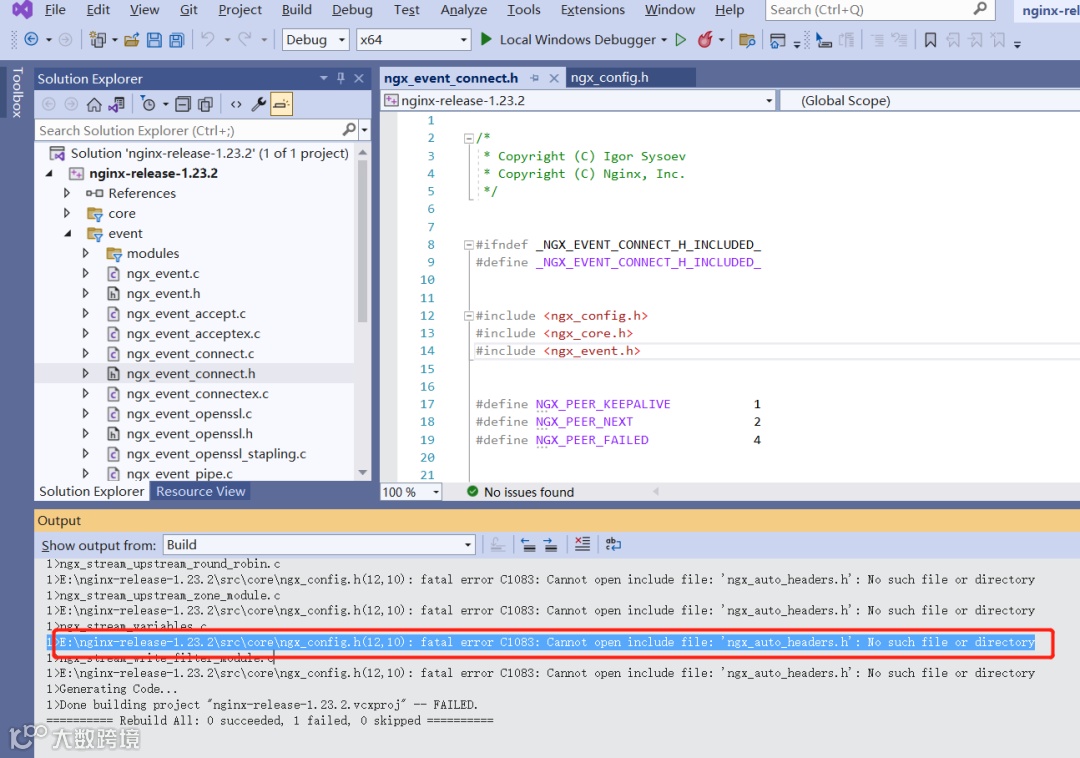1080x758 pixels.
Task: Toggle Word Wrap icon in Output toolbar
Action: 613,544
